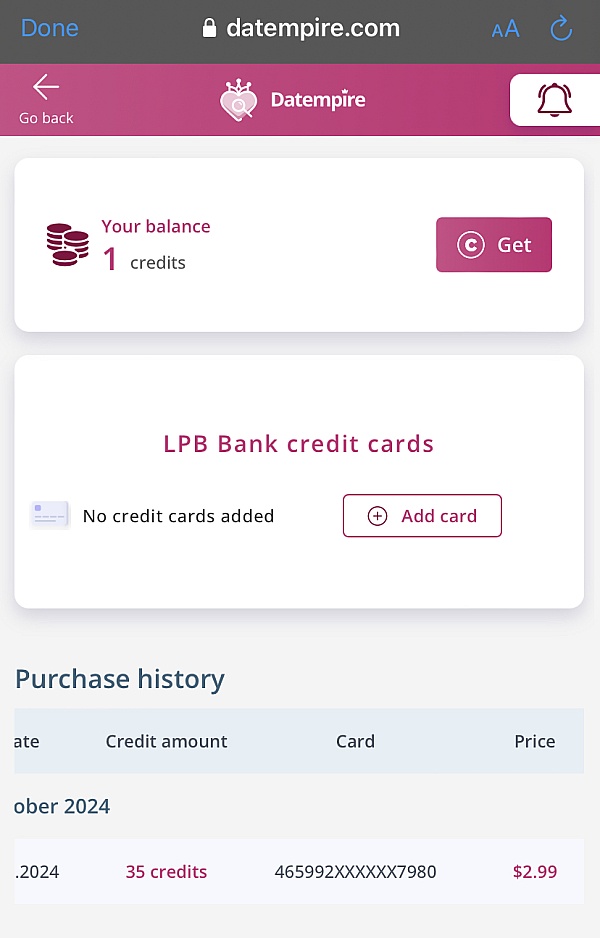Click the padlock icon beside datempire.com
The image size is (600, 938).
(209, 28)
